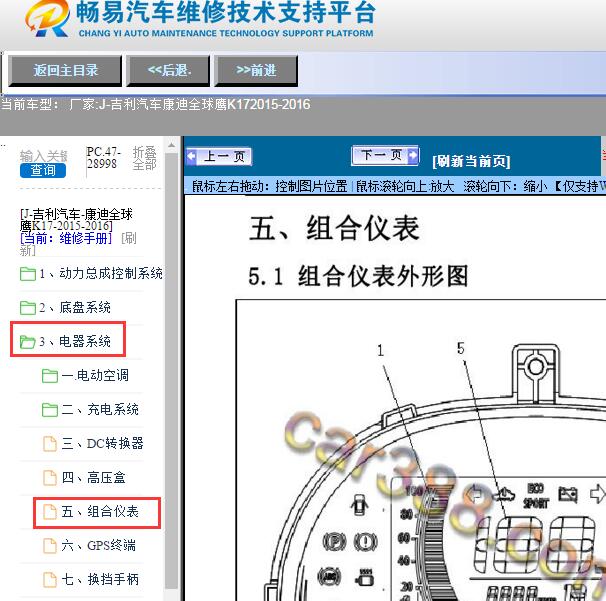606x601 pixels.
Task: Click the page icon beside 换挡手柄
Action: pyautogui.click(x=49, y=579)
